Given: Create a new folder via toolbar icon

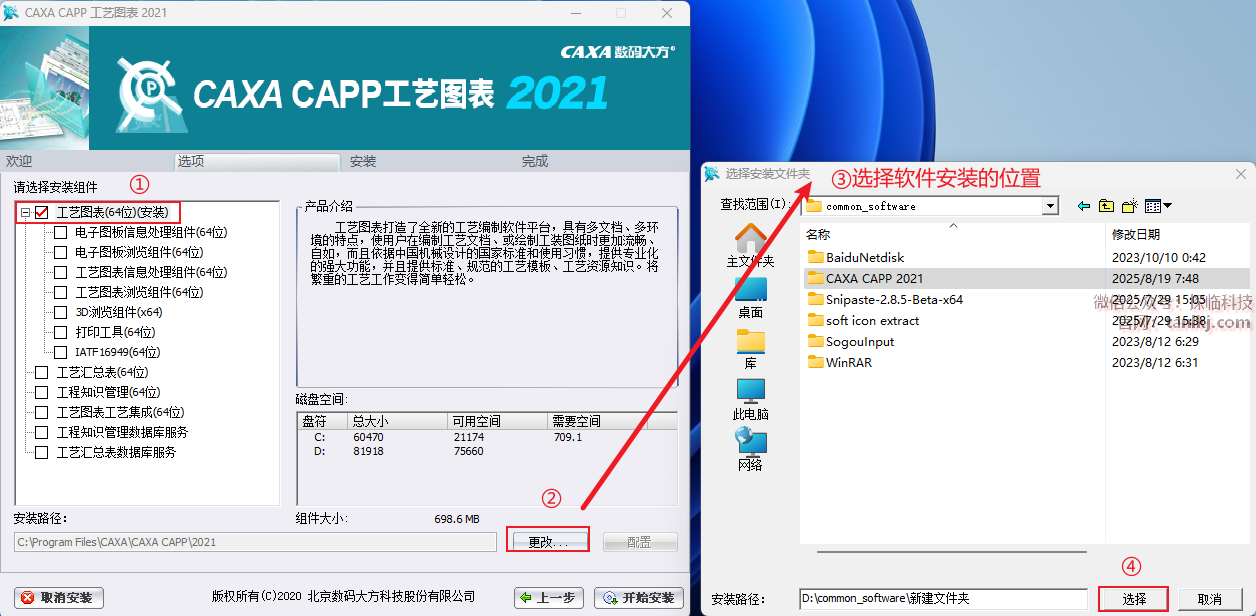Looking at the screenshot, I should tap(1130, 206).
